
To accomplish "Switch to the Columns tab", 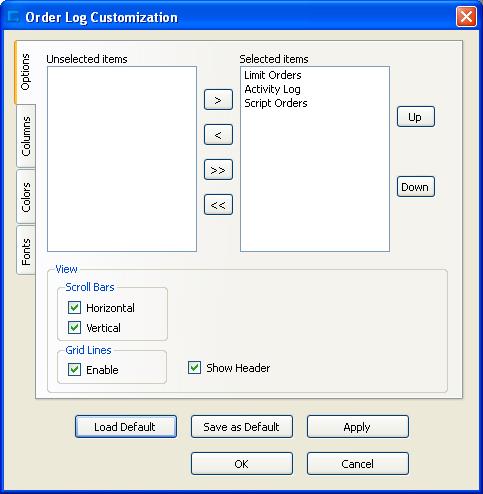I will pyautogui.click(x=26, y=136).
